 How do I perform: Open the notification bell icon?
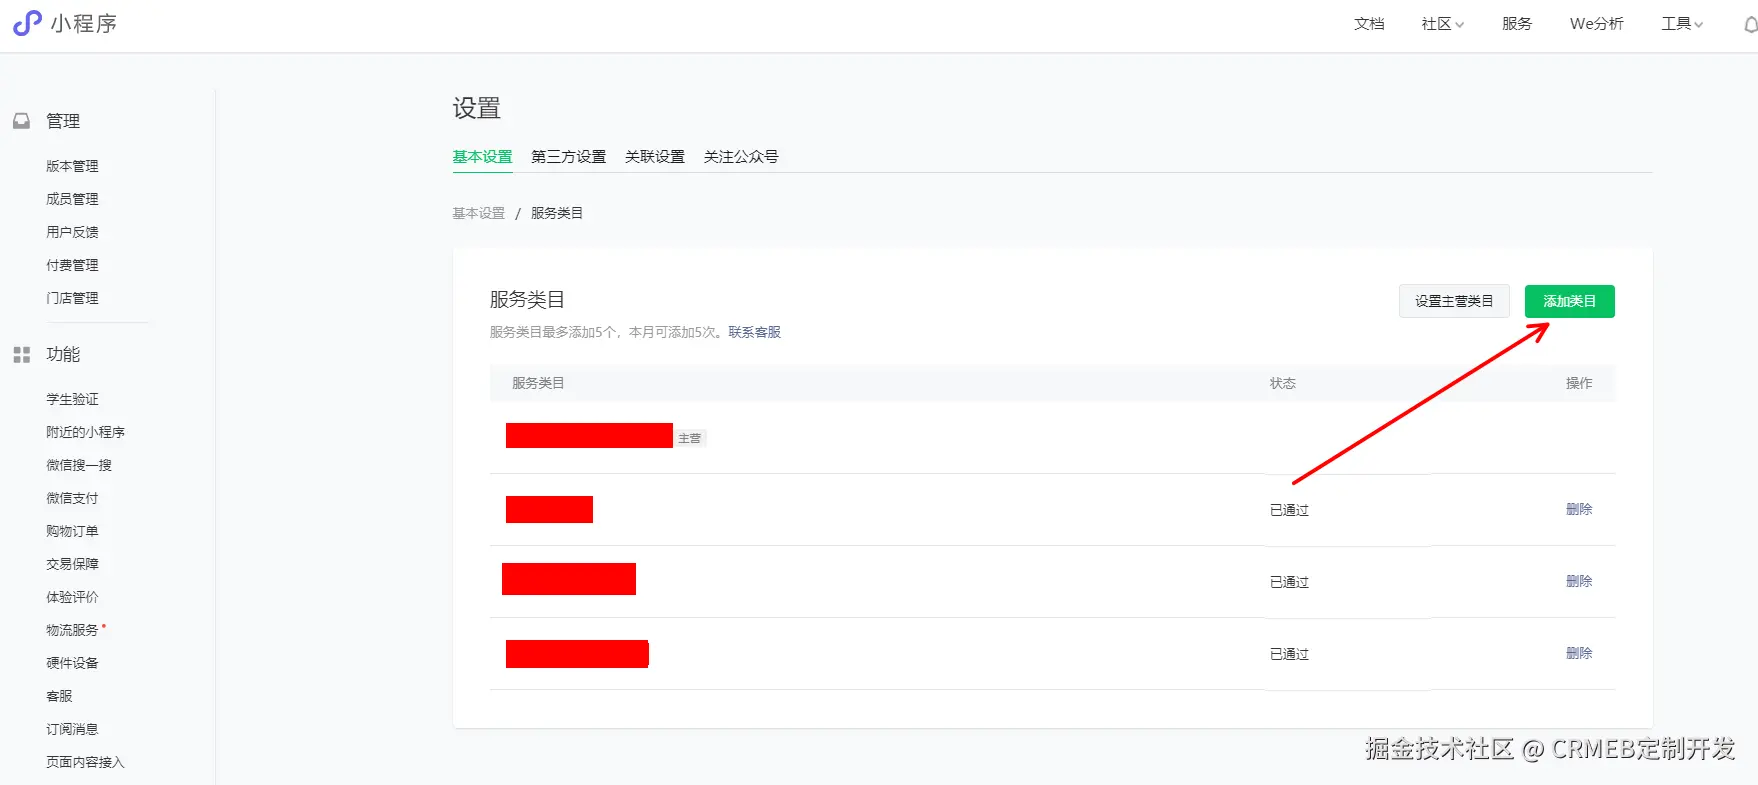(x=1750, y=24)
